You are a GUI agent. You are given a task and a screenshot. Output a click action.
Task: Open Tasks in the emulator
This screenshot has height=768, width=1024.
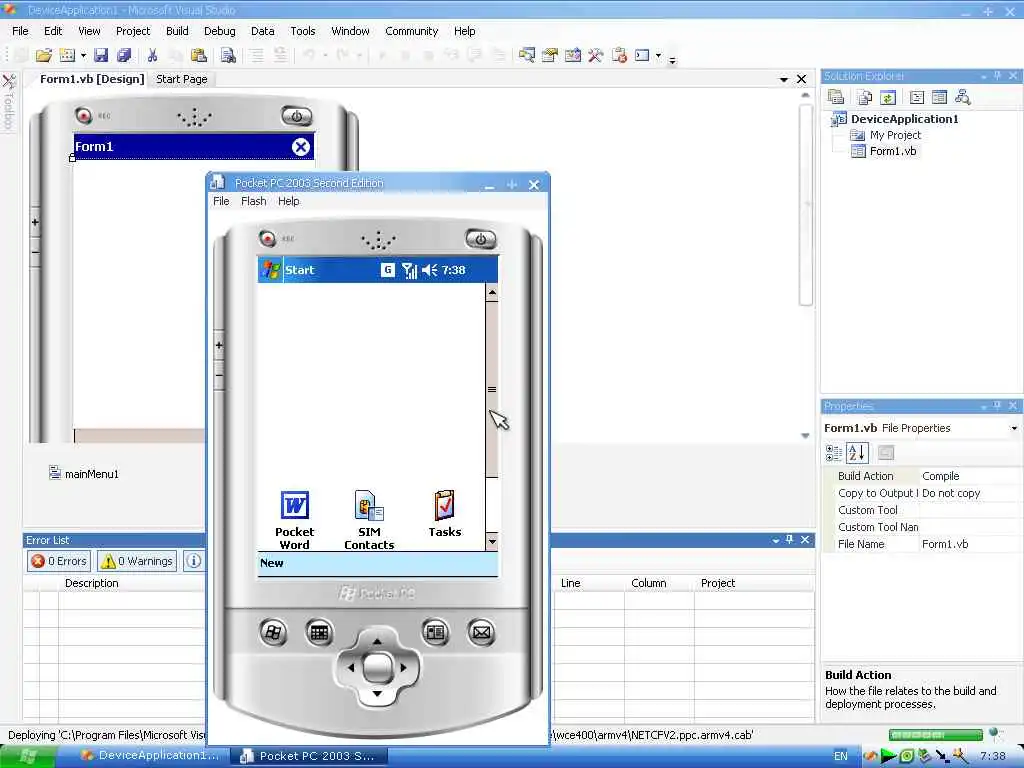coord(445,514)
